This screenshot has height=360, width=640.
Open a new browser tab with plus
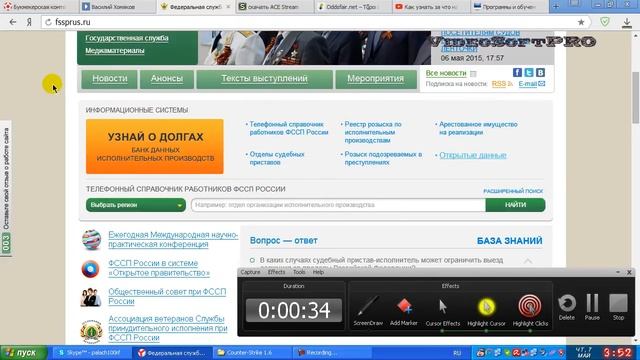click(556, 6)
